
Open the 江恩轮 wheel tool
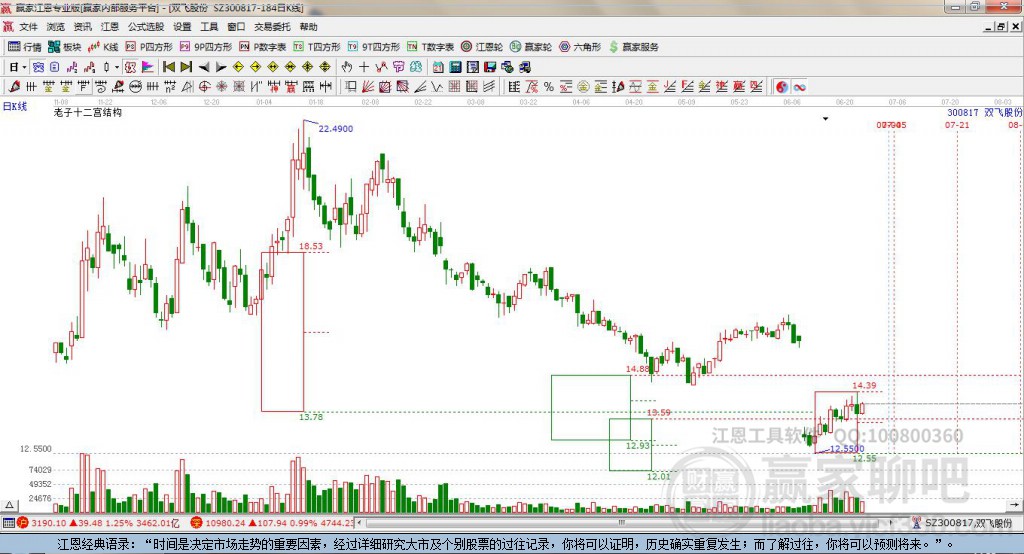482,47
